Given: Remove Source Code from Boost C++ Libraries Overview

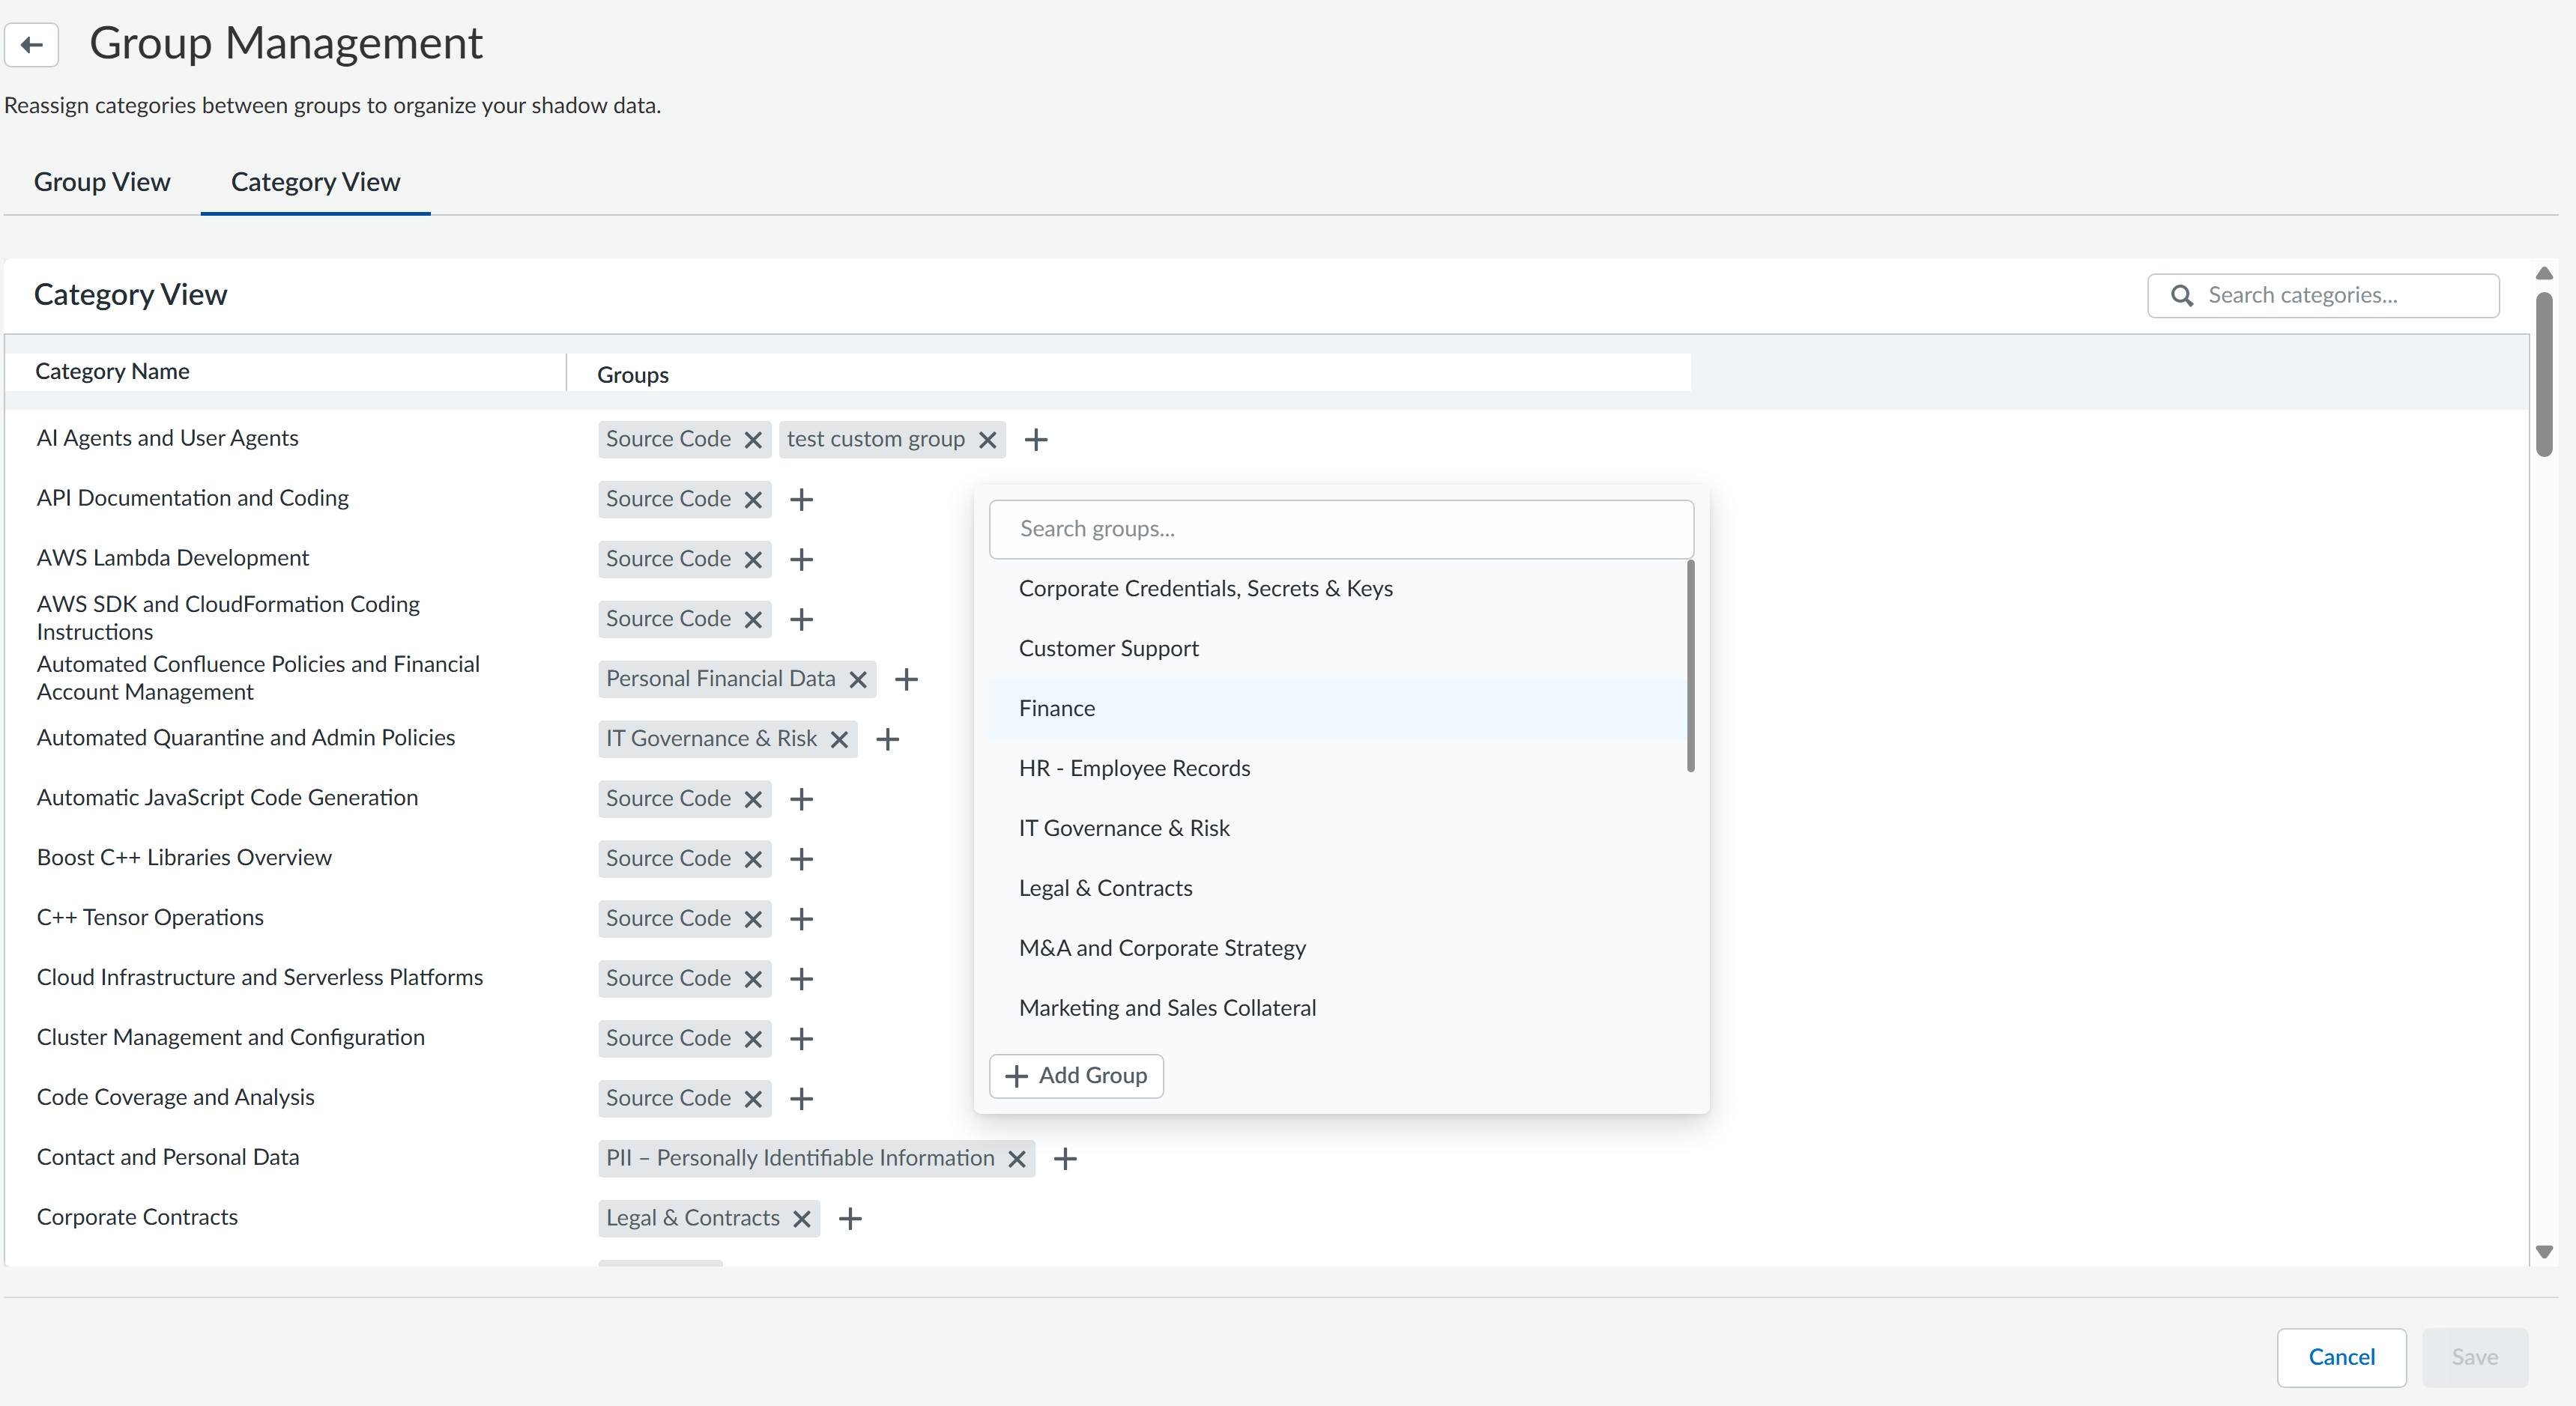Looking at the screenshot, I should click(x=753, y=860).
